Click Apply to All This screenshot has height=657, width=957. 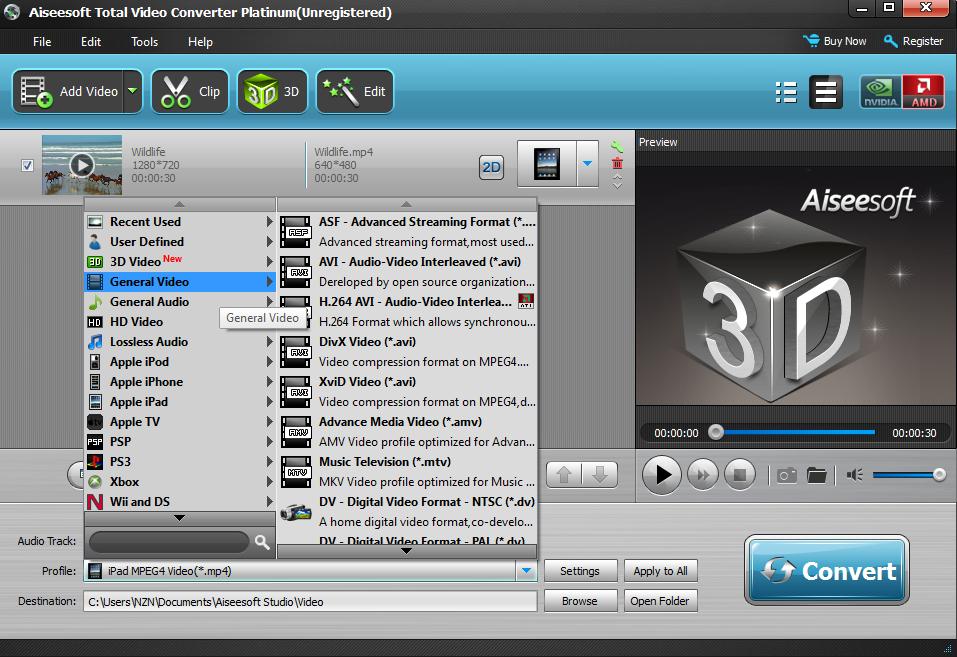[660, 570]
